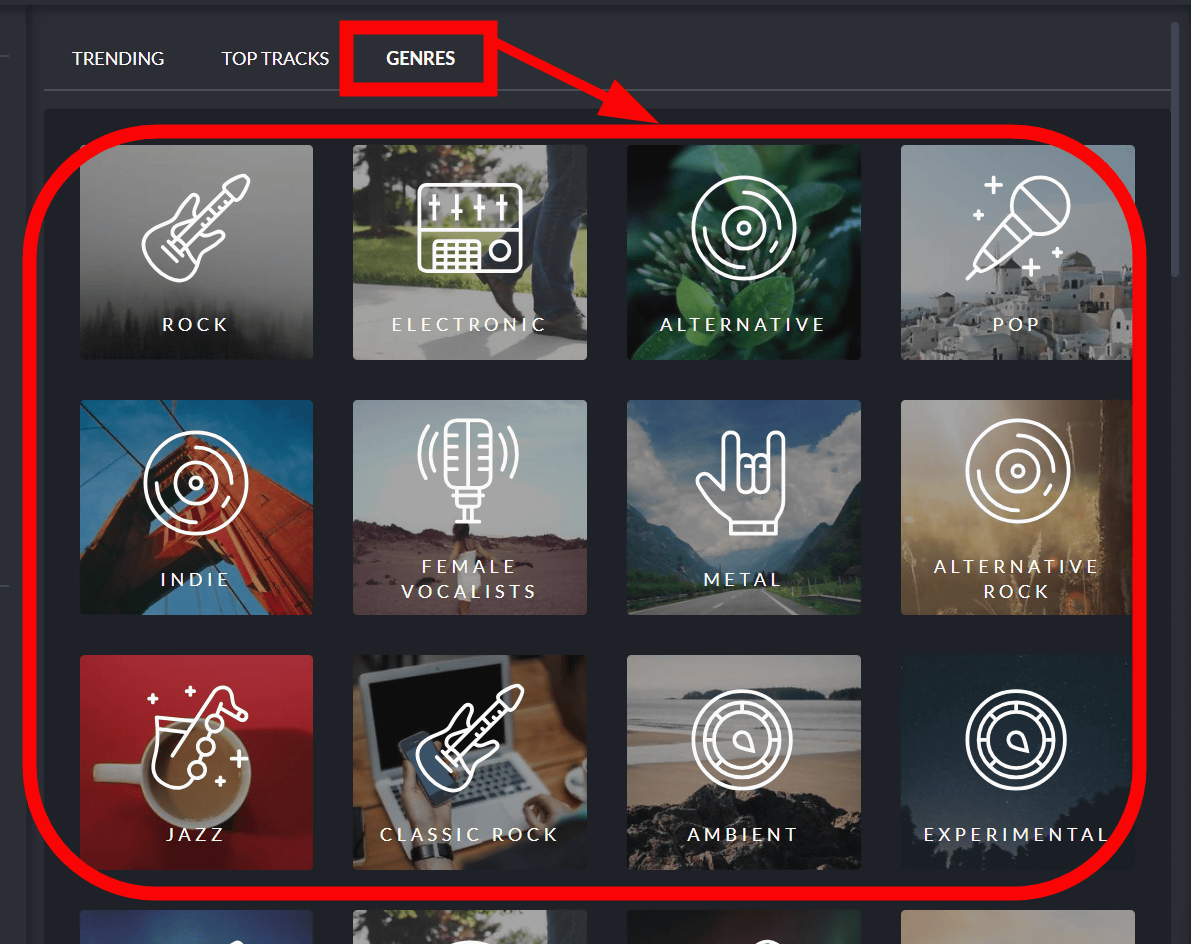
Task: Click the AMBIENT label text
Action: point(742,835)
